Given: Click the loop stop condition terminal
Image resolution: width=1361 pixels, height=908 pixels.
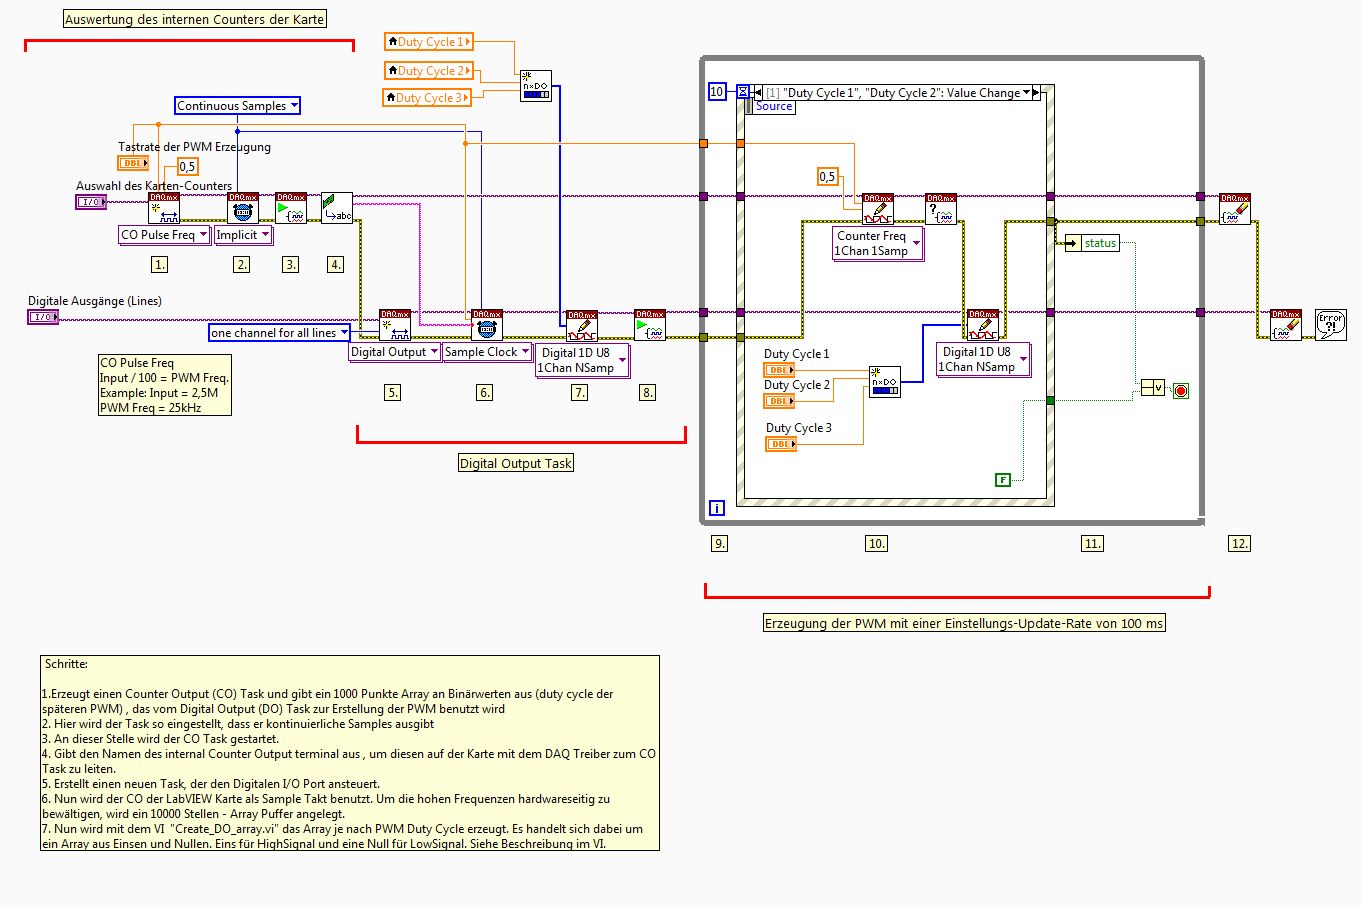Looking at the screenshot, I should tap(1181, 390).
